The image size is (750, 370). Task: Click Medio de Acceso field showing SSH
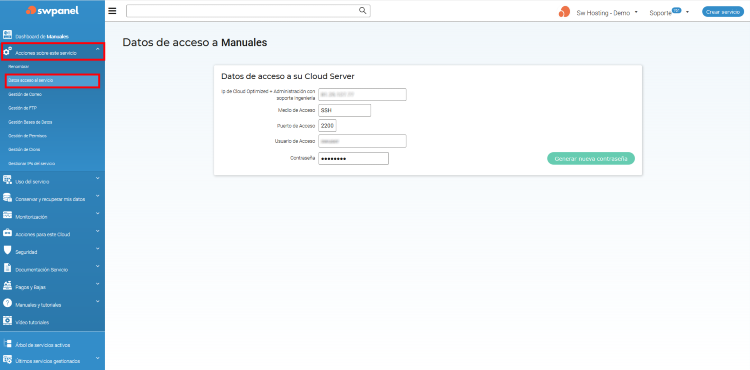(x=344, y=110)
